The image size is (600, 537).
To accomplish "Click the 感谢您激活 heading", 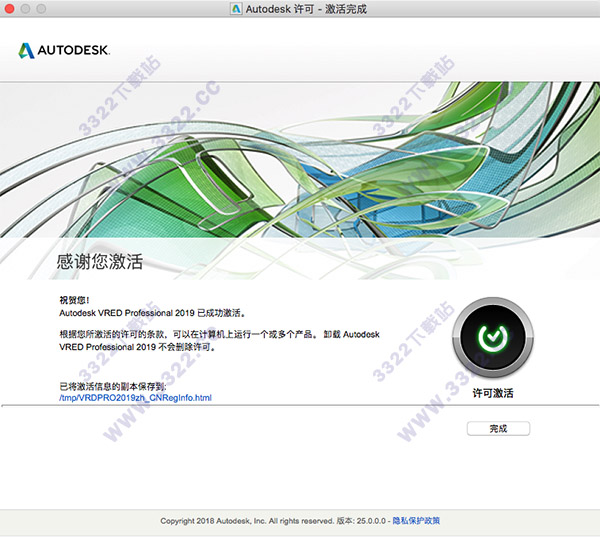I will 99,263.
